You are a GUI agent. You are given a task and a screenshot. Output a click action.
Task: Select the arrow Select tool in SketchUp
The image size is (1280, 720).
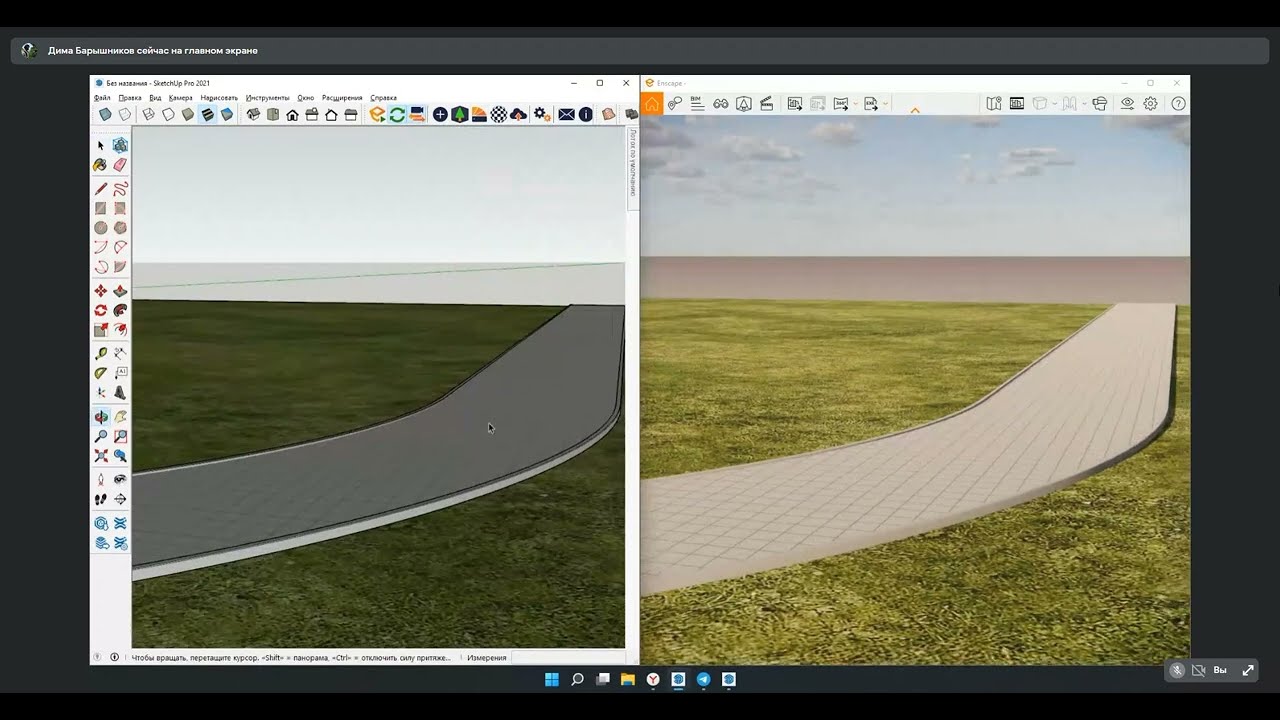click(101, 145)
